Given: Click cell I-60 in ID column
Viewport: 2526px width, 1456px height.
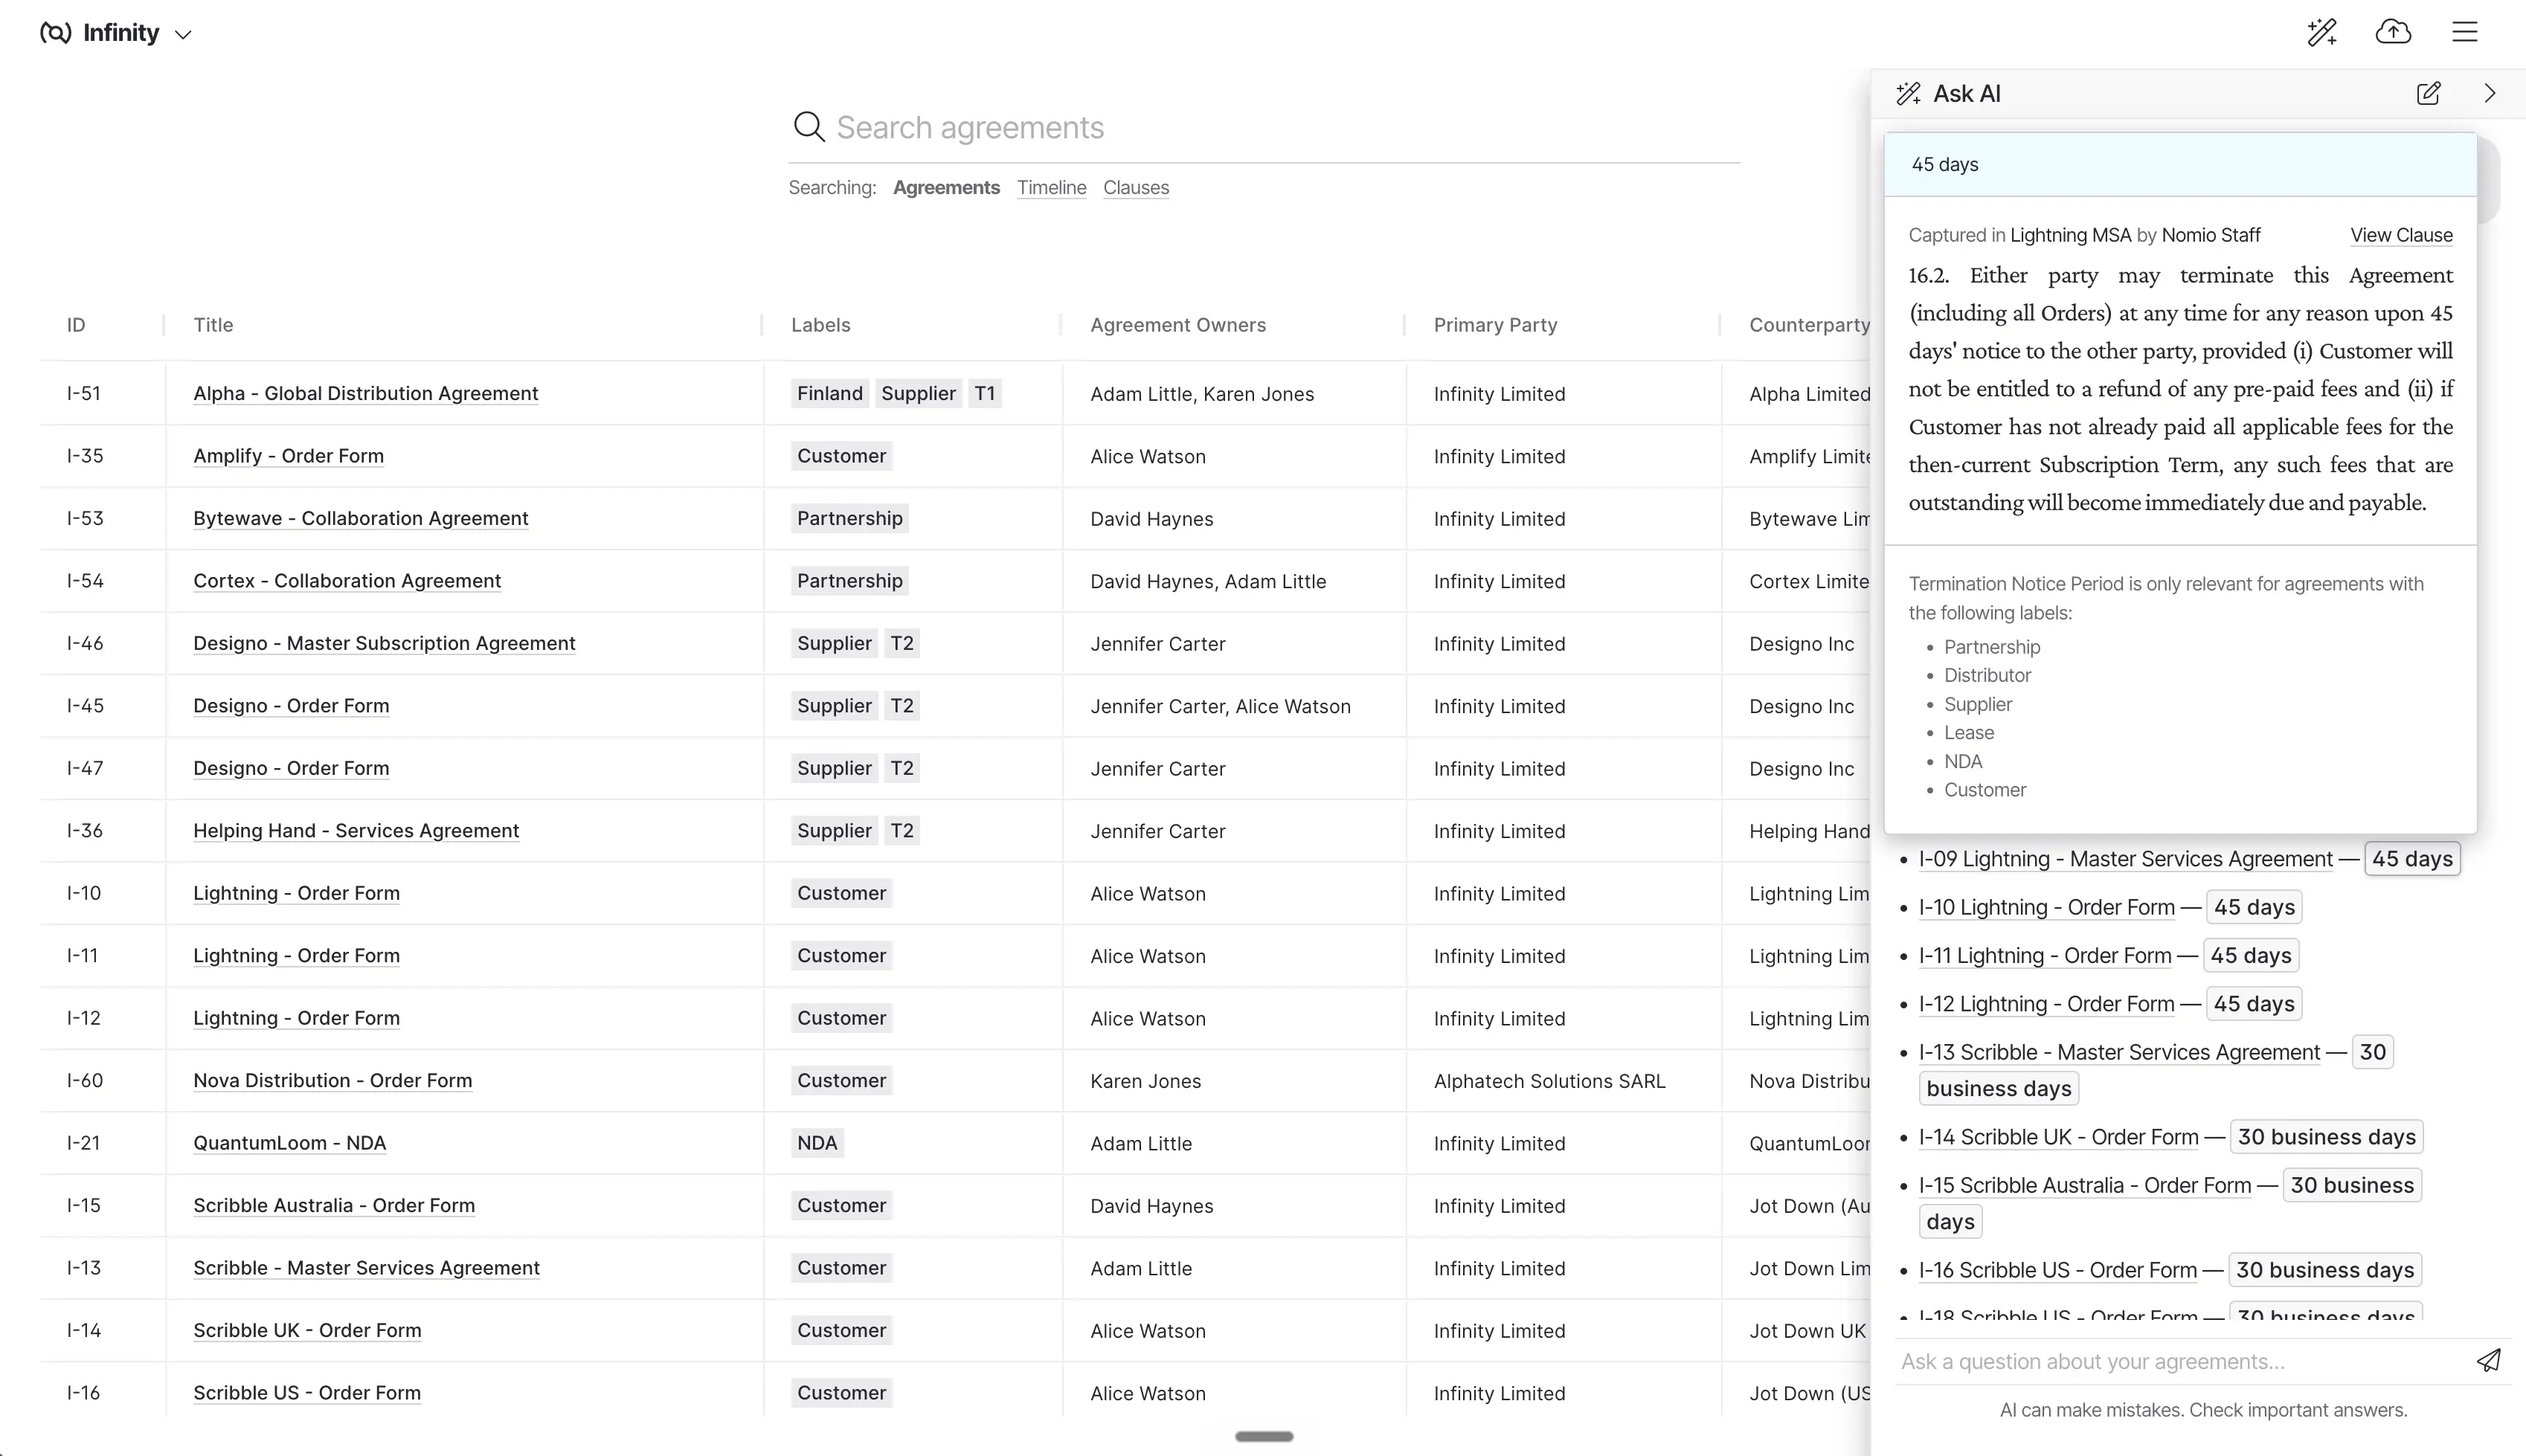Looking at the screenshot, I should 84,1080.
